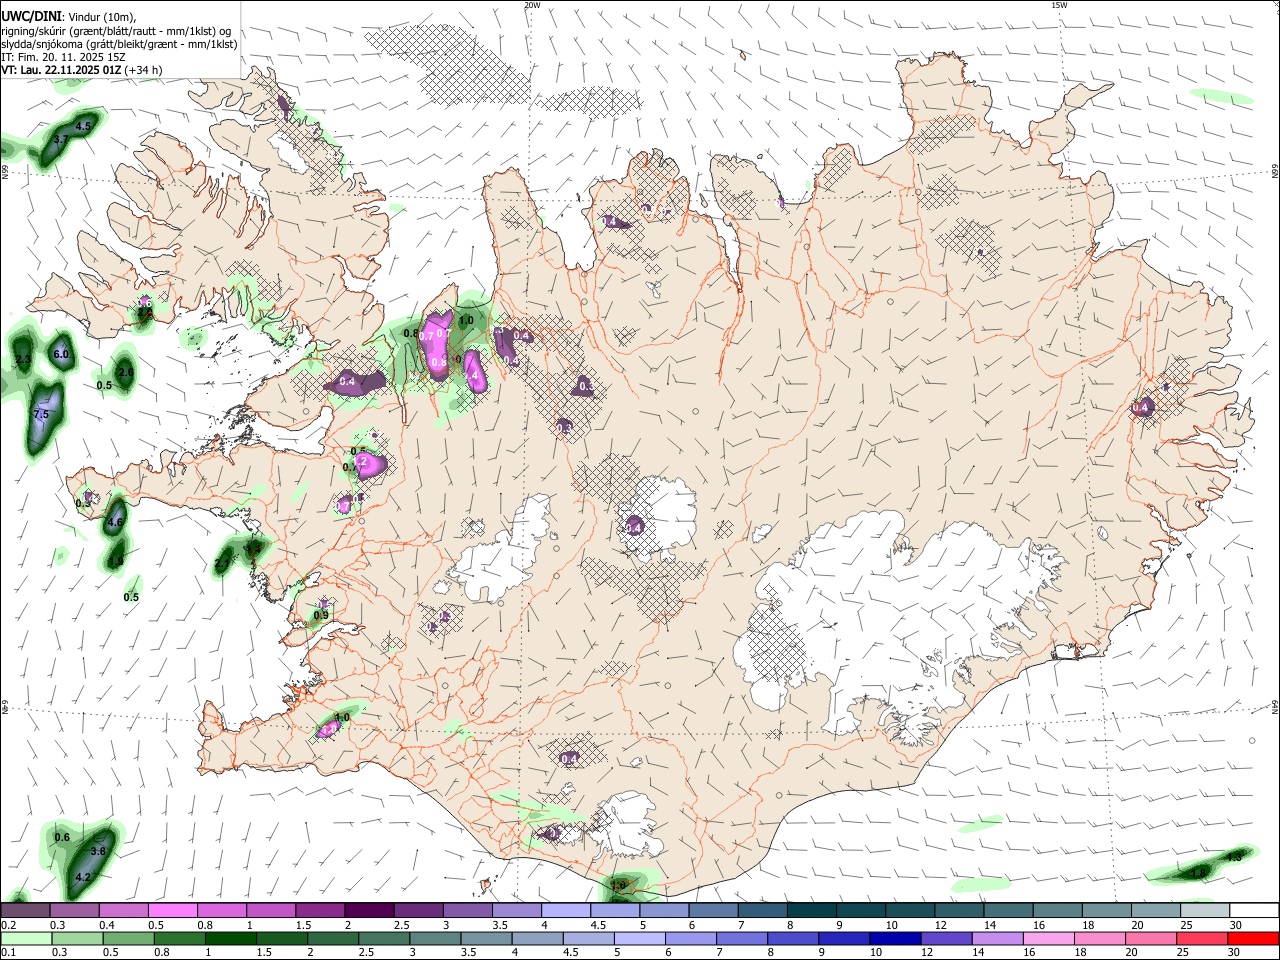Image resolution: width=1280 pixels, height=960 pixels.
Task: Select the rain legend swatch between 0.3 and 0.5
Action: (77, 939)
